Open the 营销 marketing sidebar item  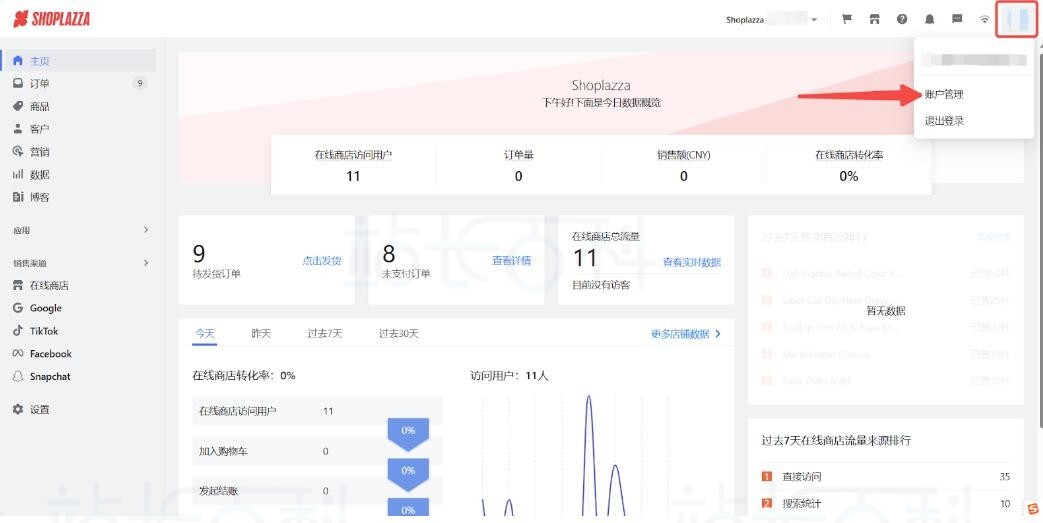[x=78, y=152]
